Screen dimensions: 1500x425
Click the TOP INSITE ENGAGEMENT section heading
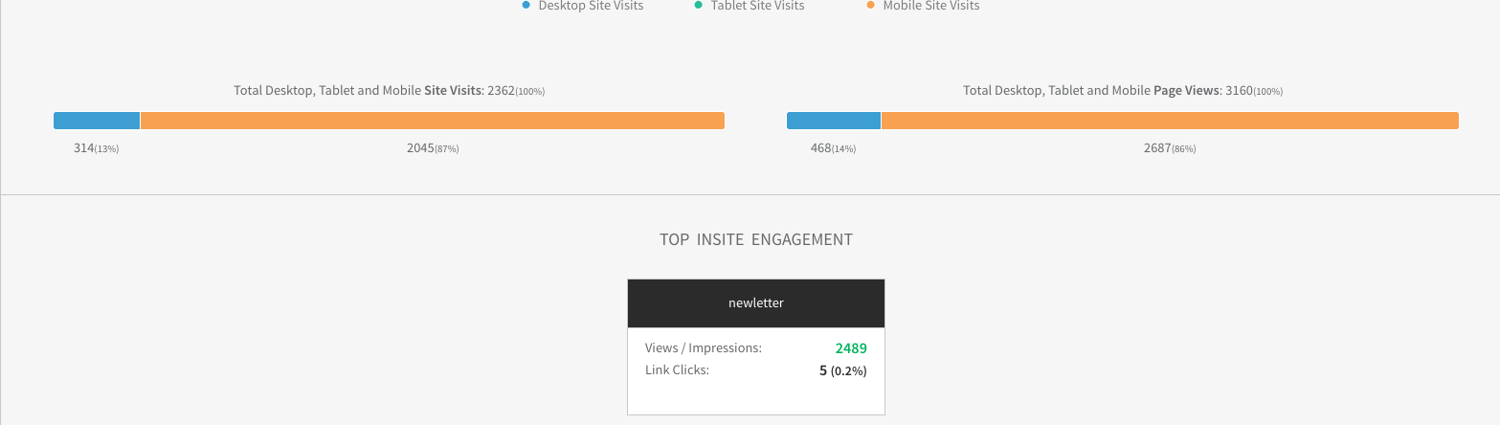tap(756, 240)
